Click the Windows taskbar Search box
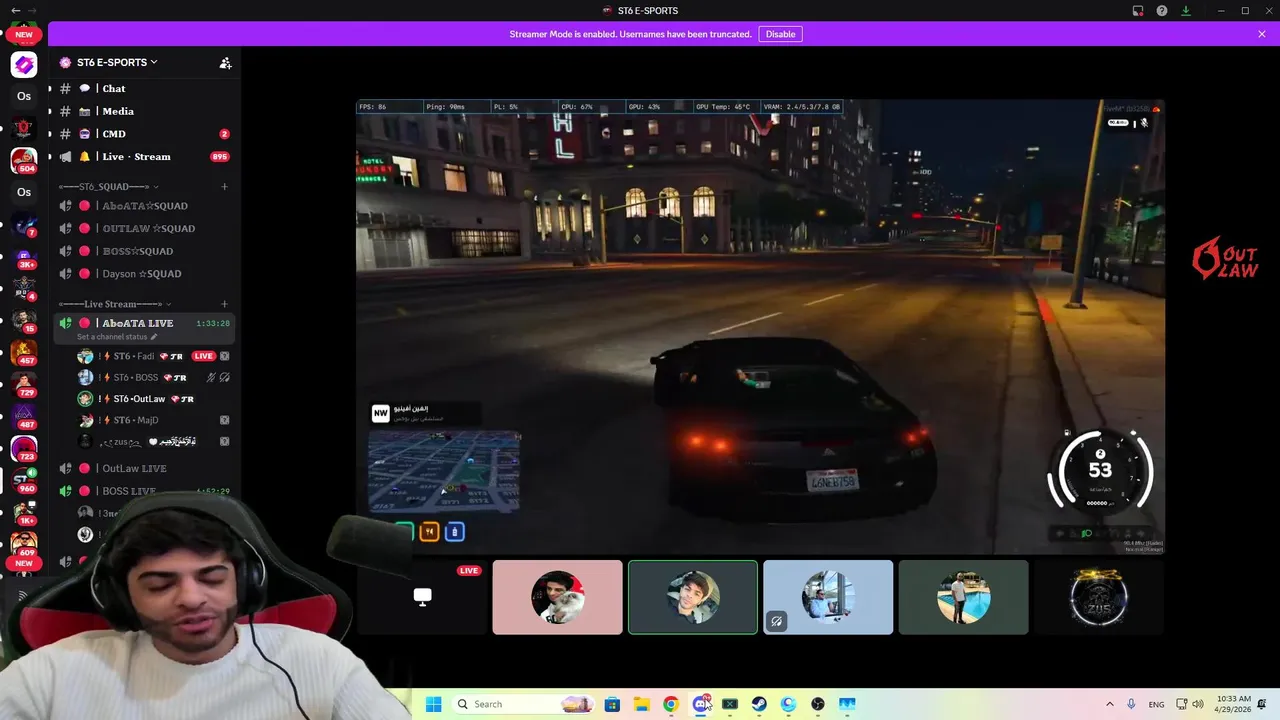This screenshot has height=720, width=1280. click(523, 704)
